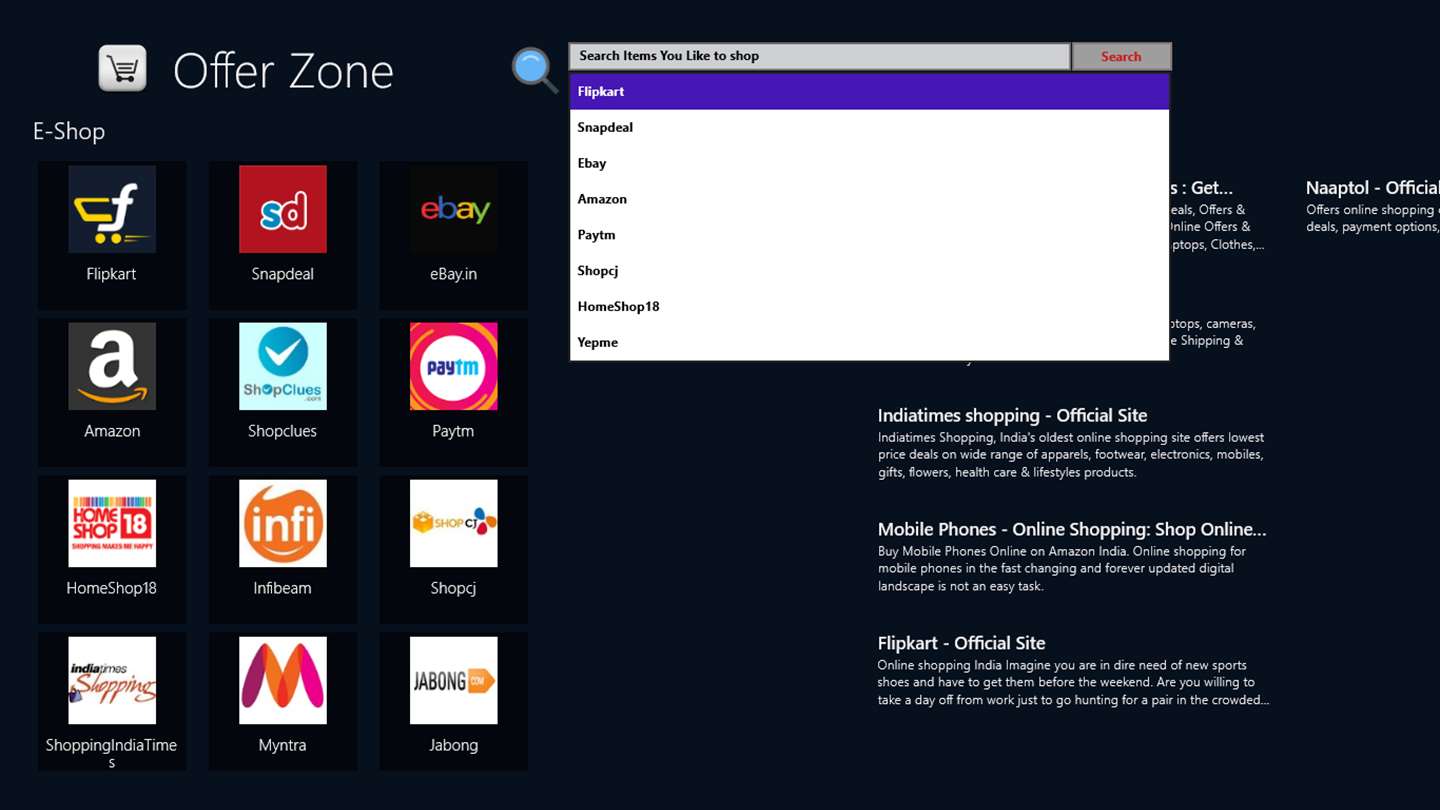The image size is (1440, 810).
Task: Pick Shopcj in the suggestion list
Action: [x=870, y=271]
